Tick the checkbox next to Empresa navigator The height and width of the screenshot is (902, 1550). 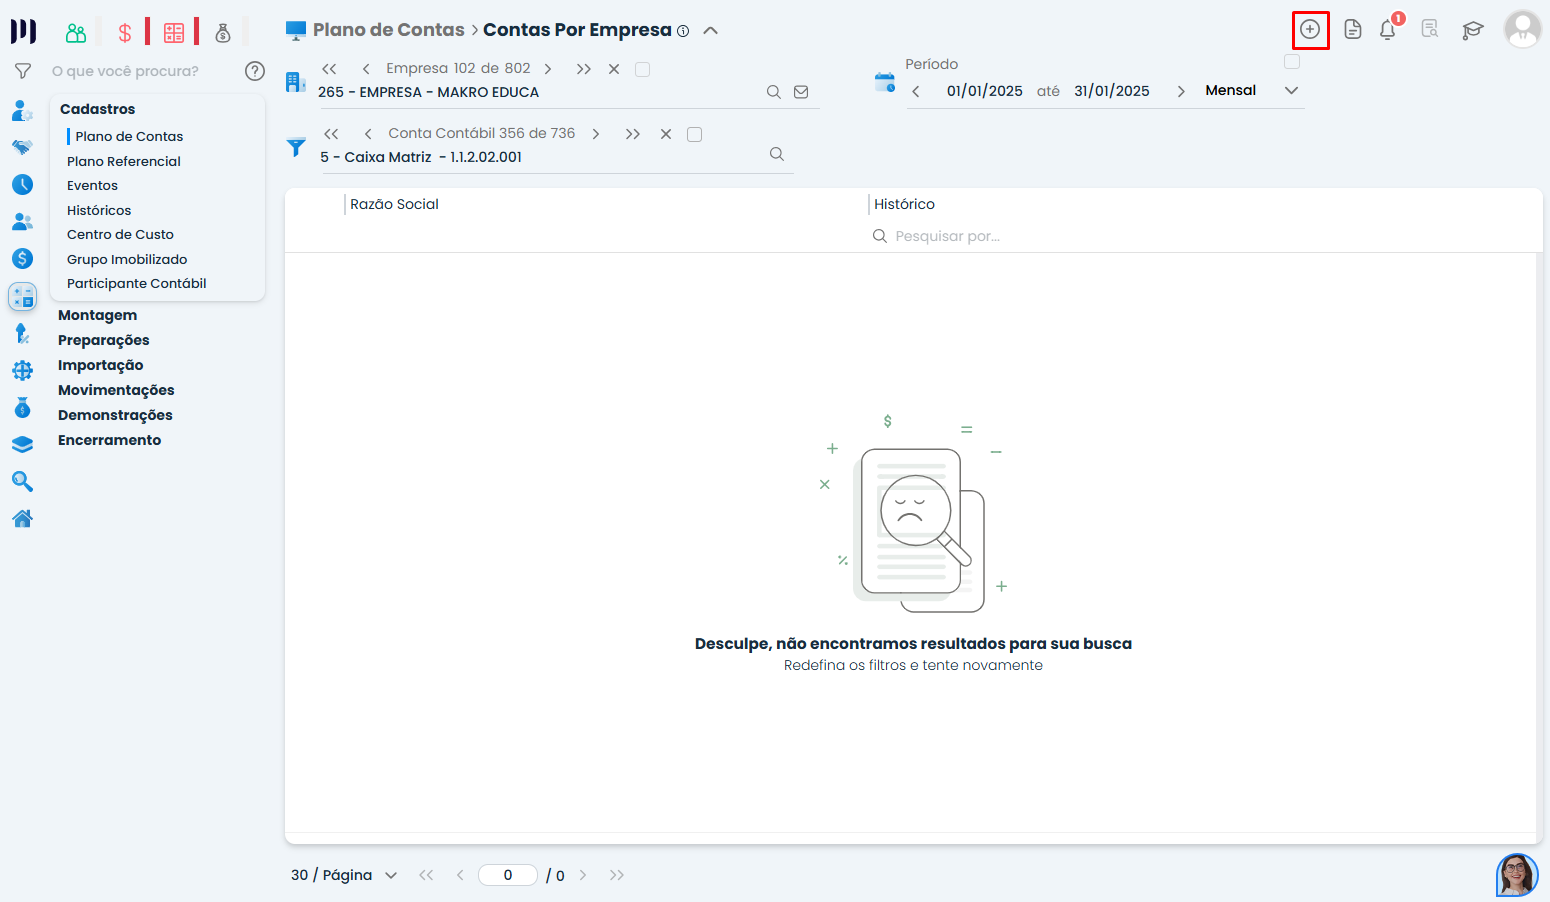click(x=643, y=69)
